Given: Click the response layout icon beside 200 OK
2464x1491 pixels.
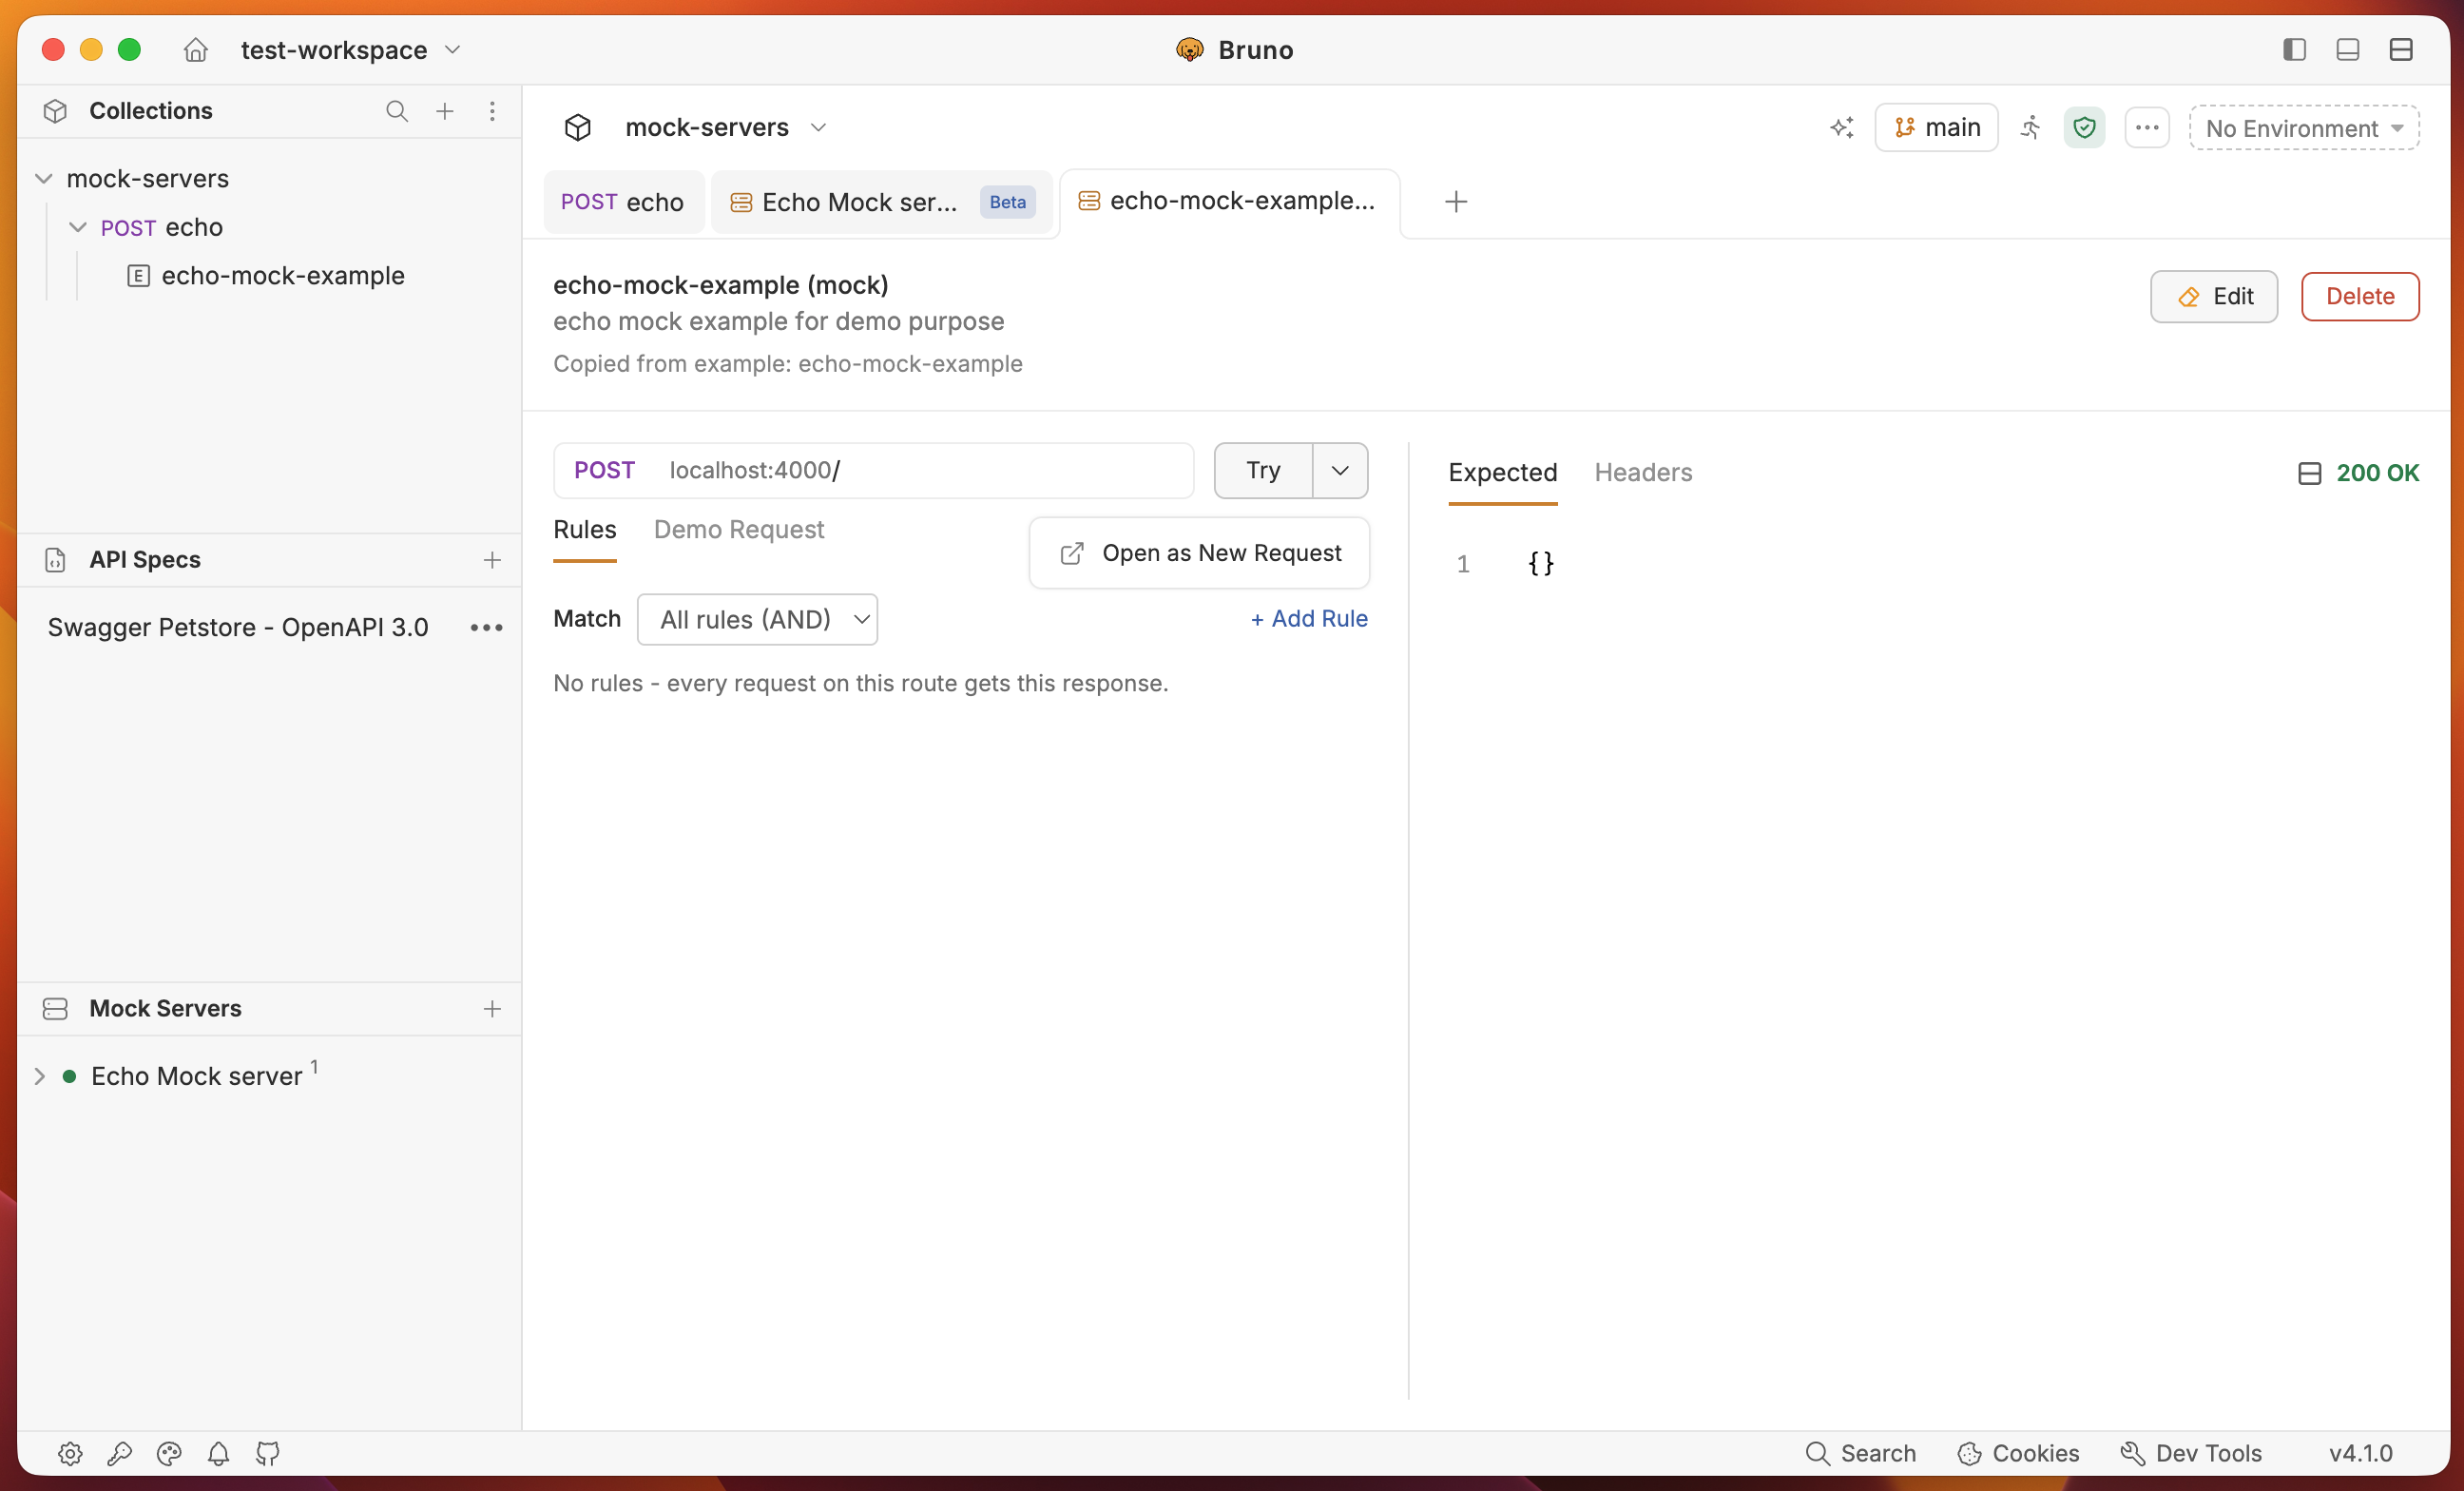Looking at the screenshot, I should pyautogui.click(x=2310, y=473).
